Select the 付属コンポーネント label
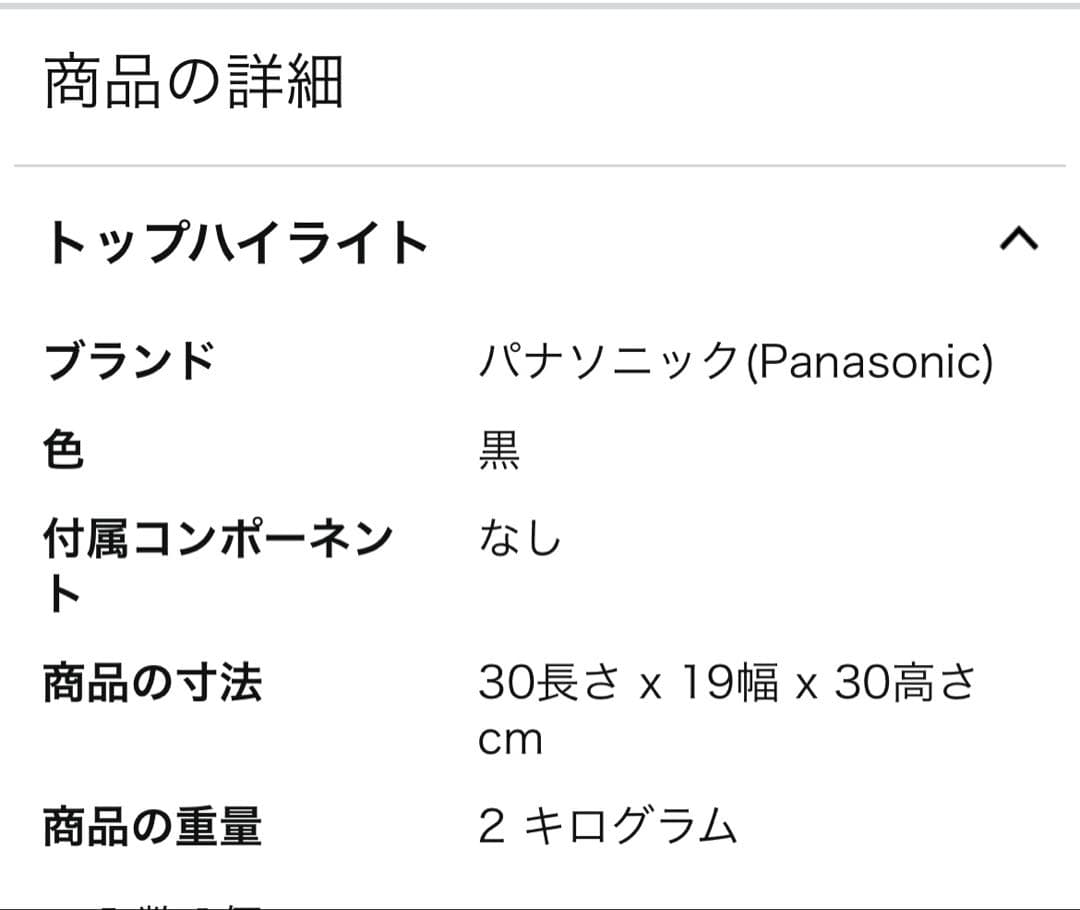 pyautogui.click(x=218, y=540)
